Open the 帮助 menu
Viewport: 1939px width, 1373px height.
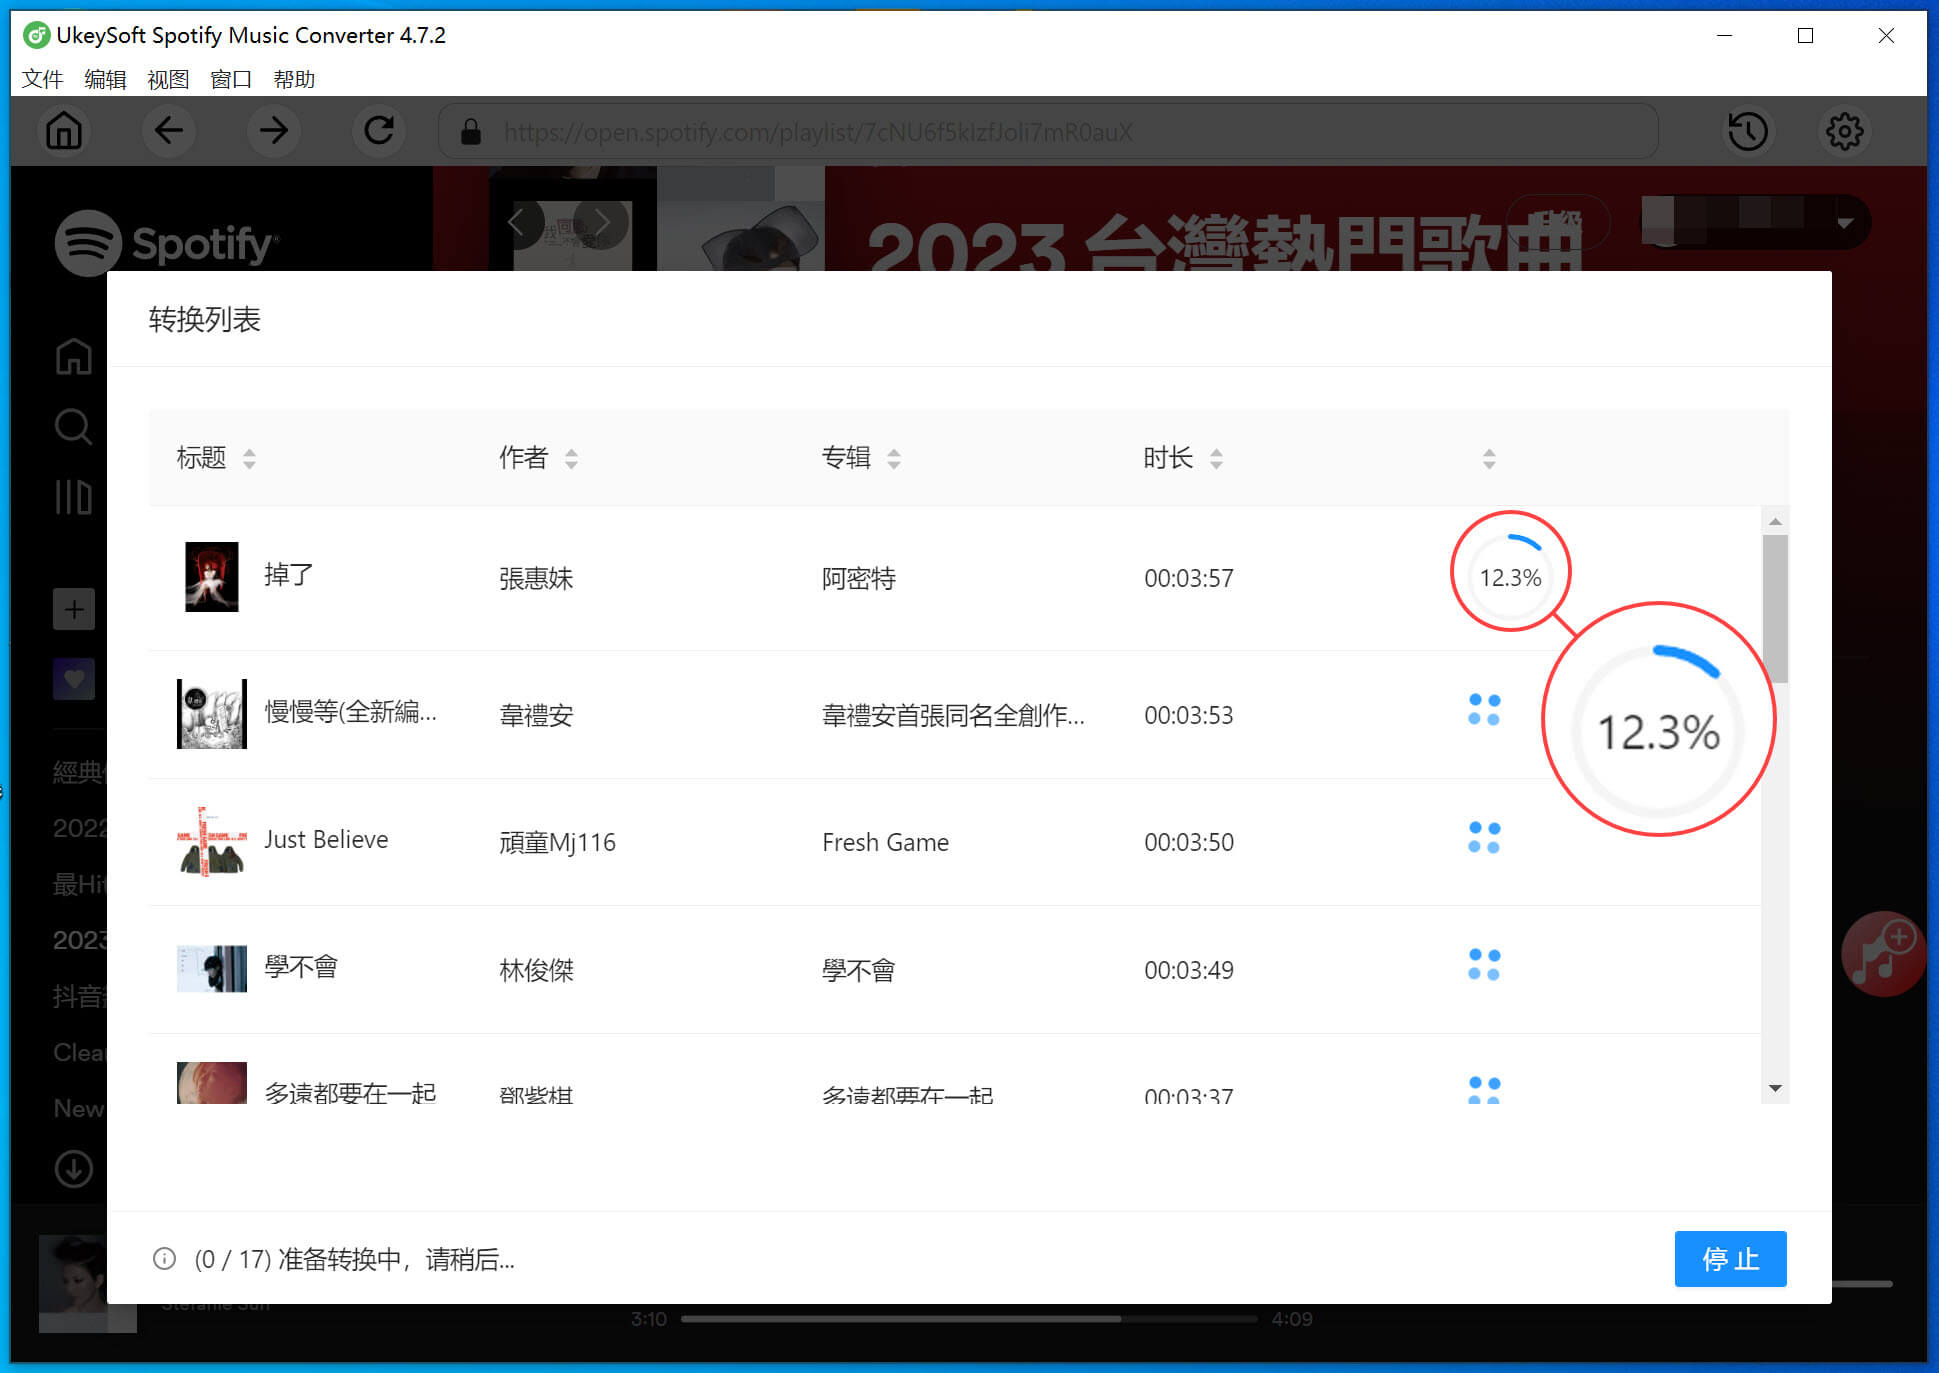pyautogui.click(x=294, y=79)
